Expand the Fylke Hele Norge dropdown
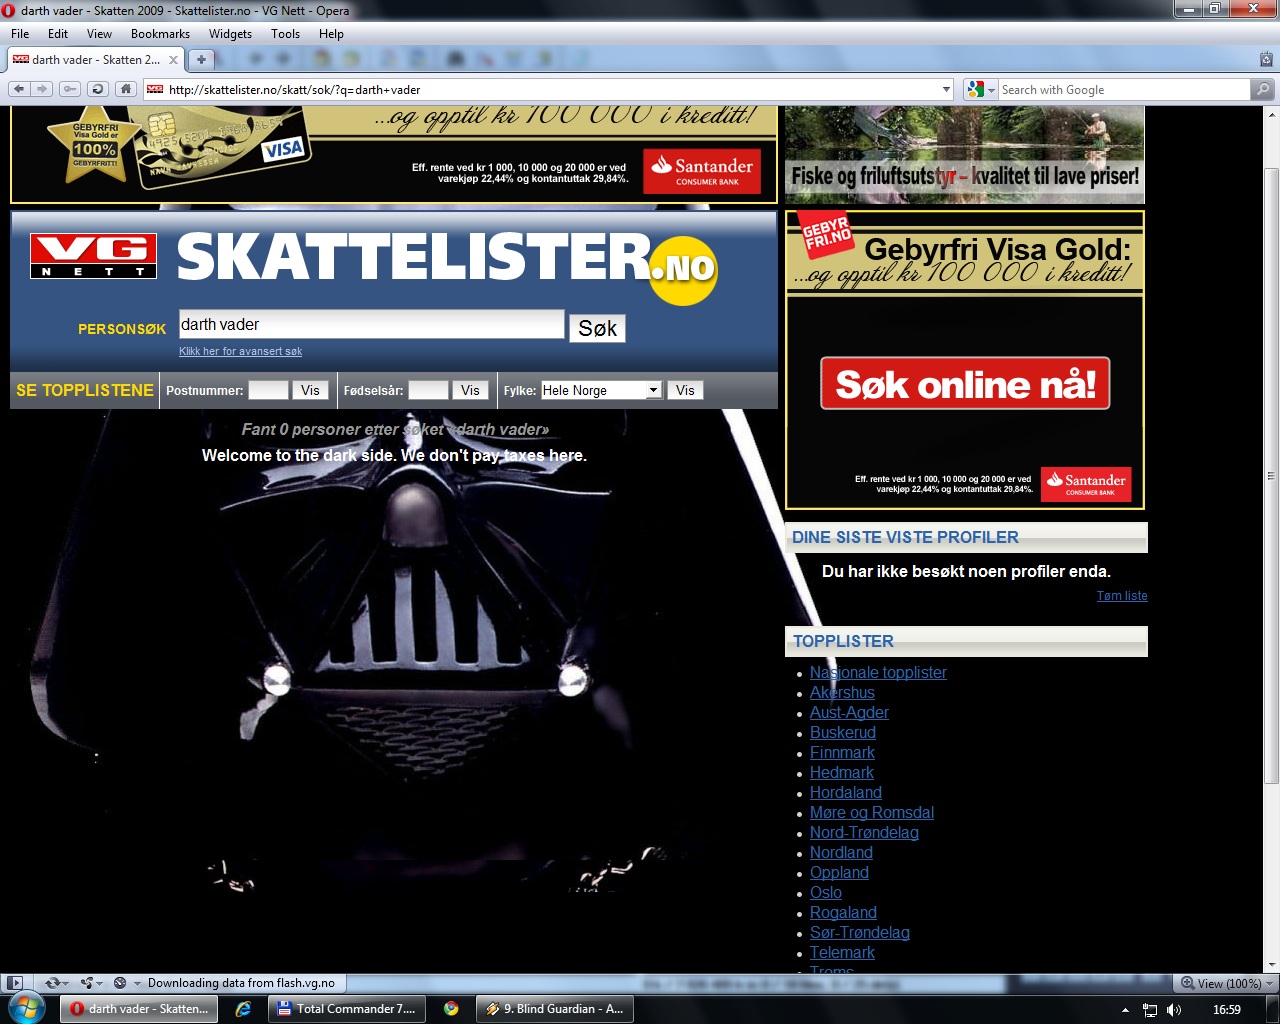This screenshot has height=1024, width=1280. [x=653, y=390]
